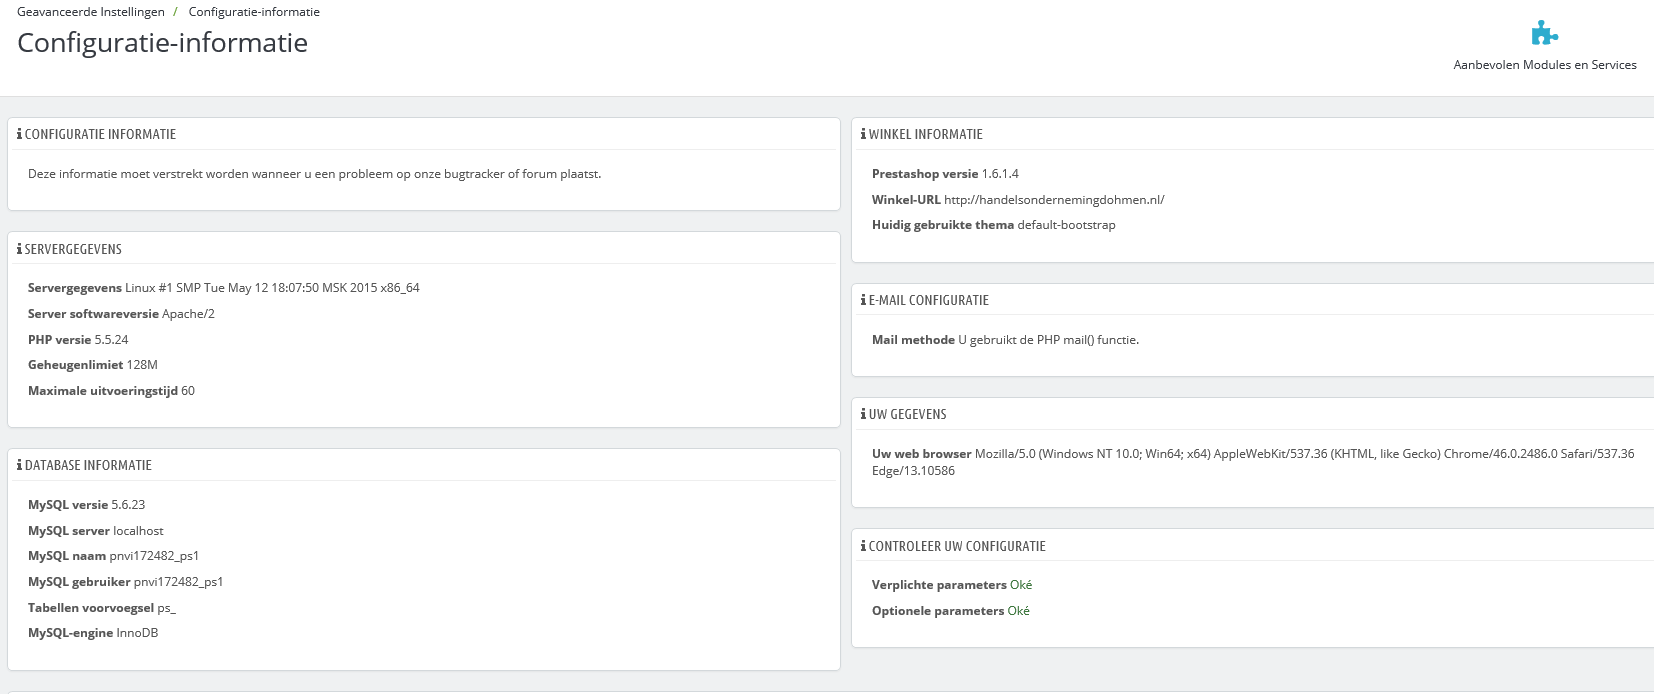Click the shop URL handelsondernemingdohmen.nl
Image resolution: width=1654 pixels, height=694 pixels.
click(x=1054, y=200)
